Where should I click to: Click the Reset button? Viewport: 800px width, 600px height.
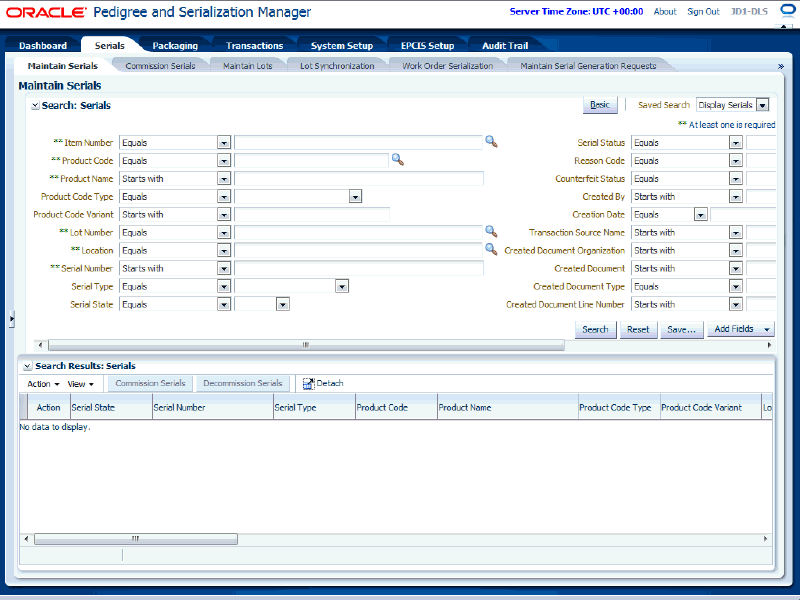[x=638, y=330]
